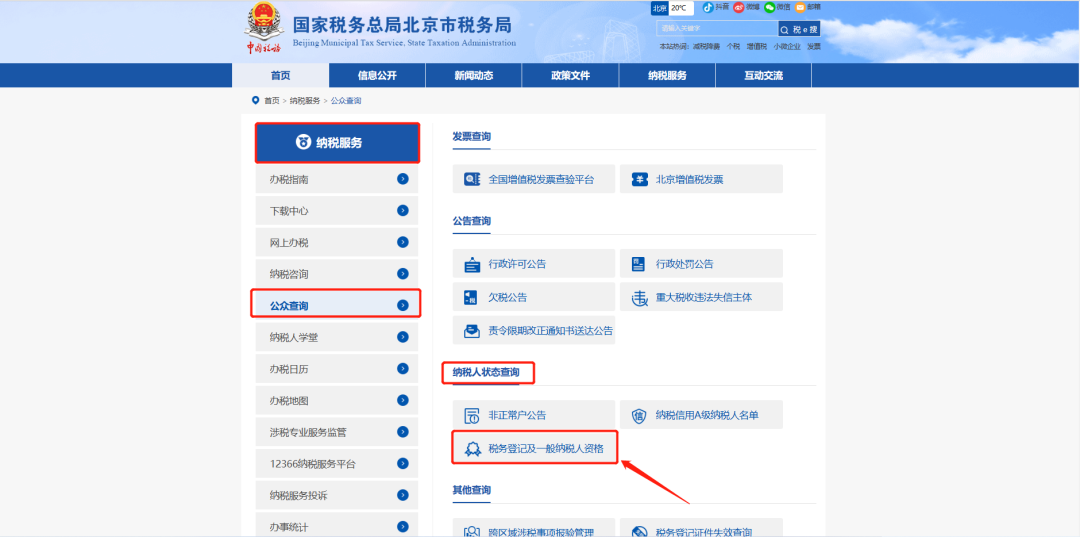Open the 政策文件 nav tab
This screenshot has height=537, width=1080.
coord(570,76)
